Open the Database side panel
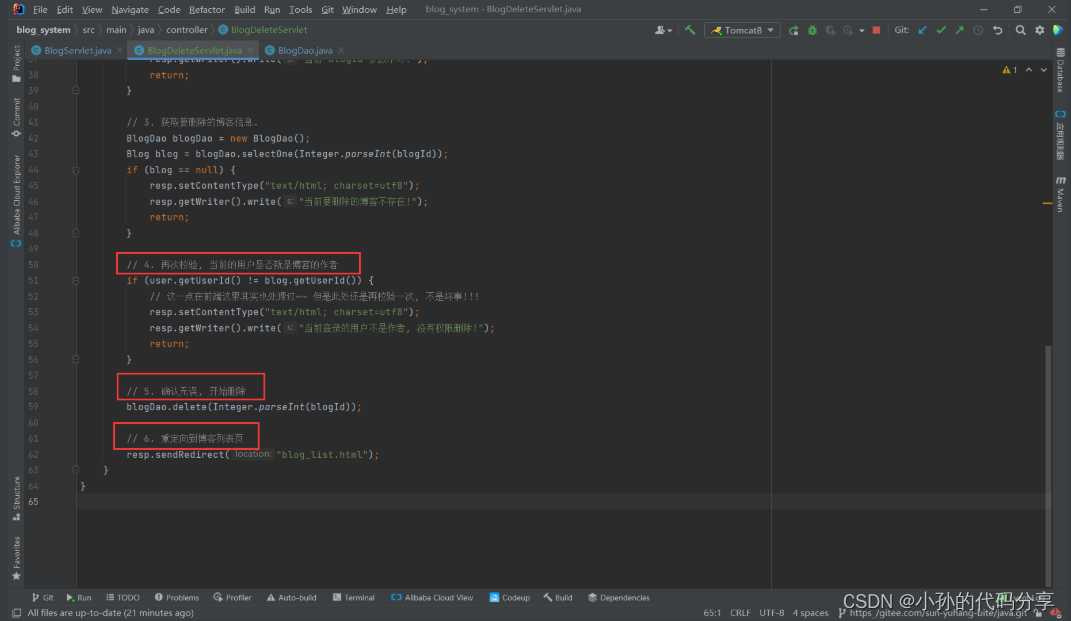 1060,70
